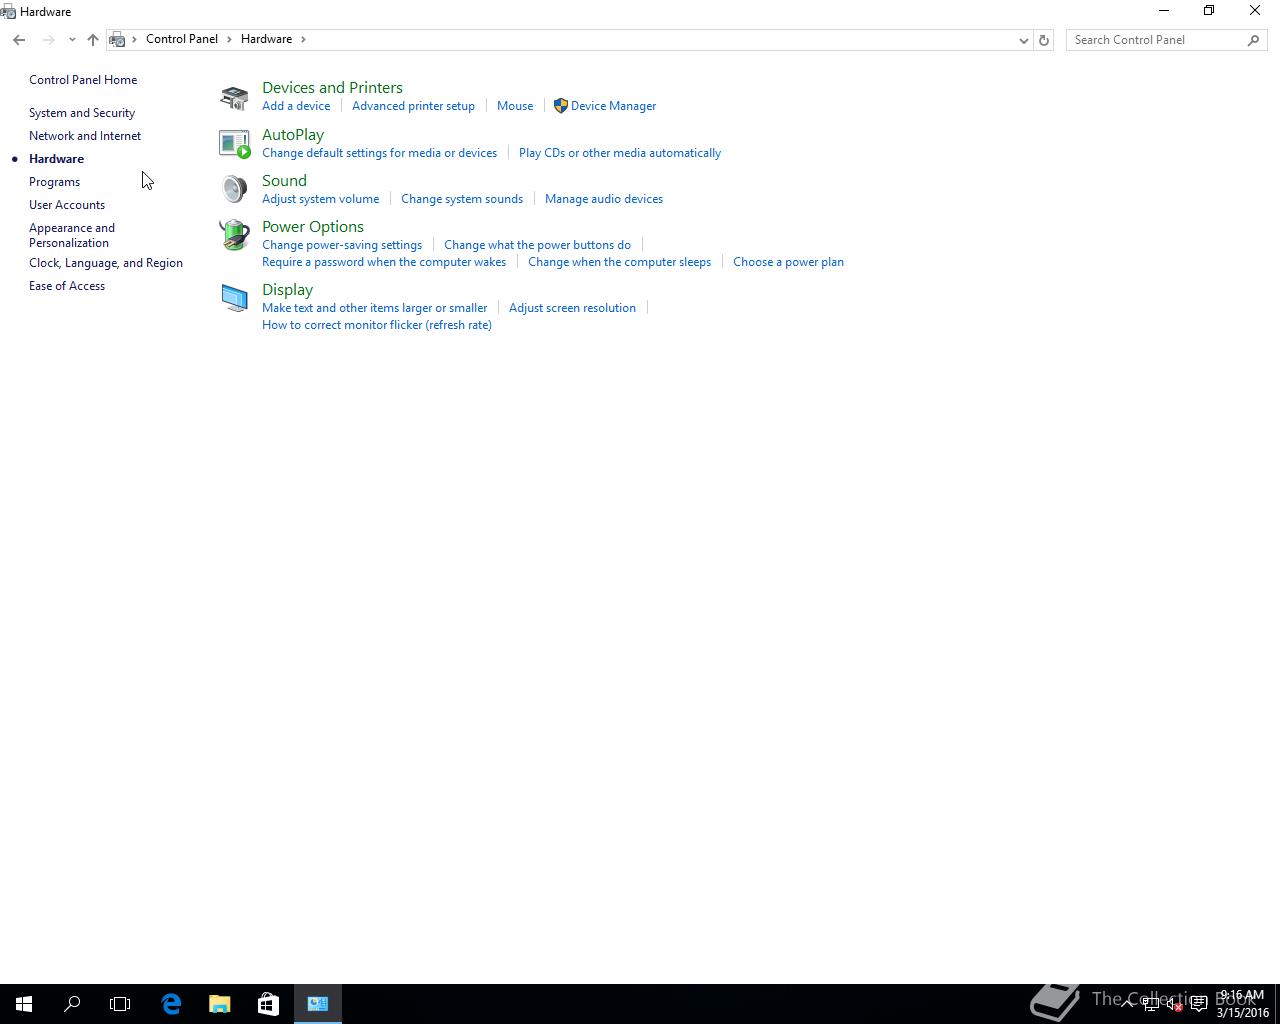Show hidden tray icons chevron
Viewport: 1280px width, 1024px height.
(1127, 1004)
